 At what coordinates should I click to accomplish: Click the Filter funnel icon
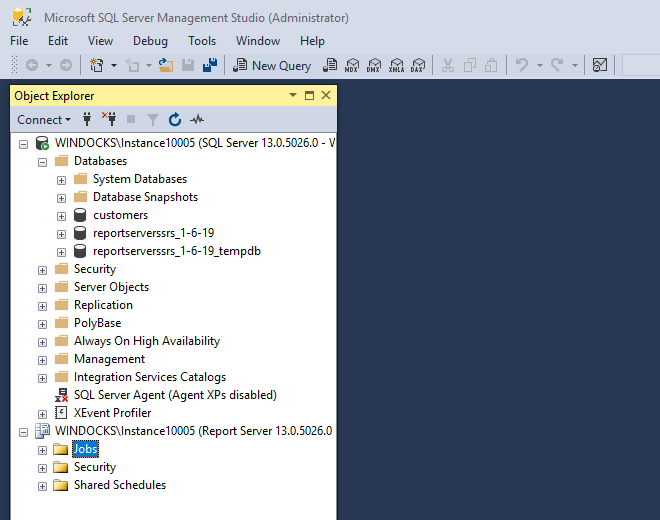153,120
